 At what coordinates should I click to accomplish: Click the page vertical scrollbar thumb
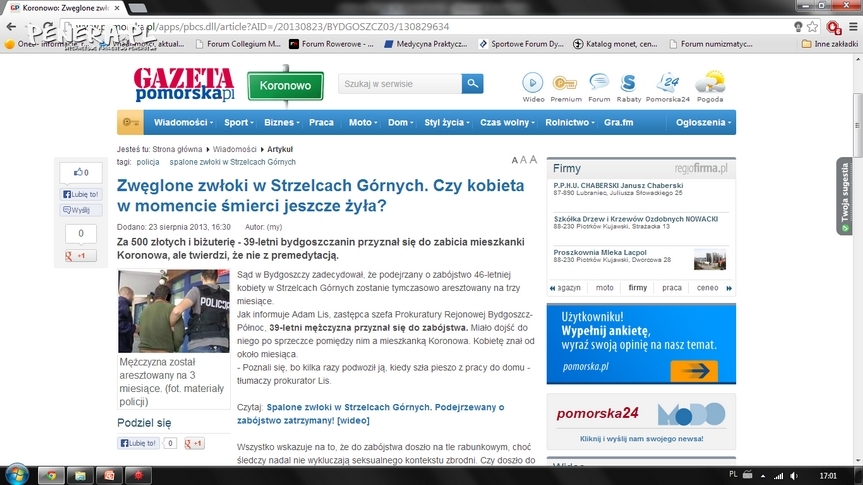pos(857,125)
